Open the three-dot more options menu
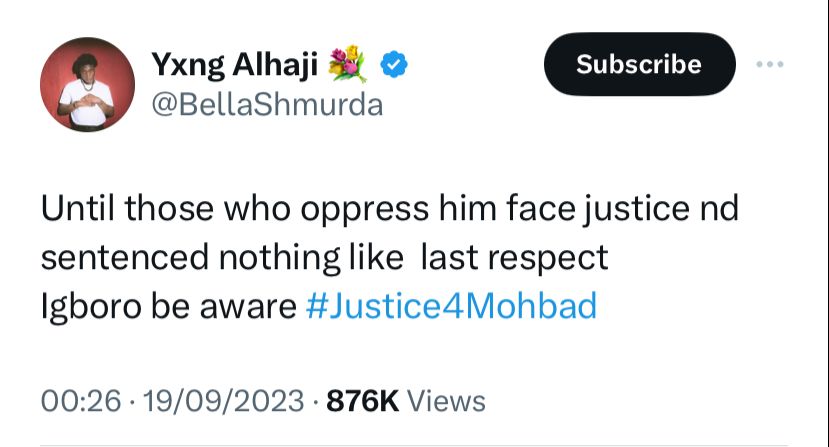The image size is (829, 447). coord(769,65)
